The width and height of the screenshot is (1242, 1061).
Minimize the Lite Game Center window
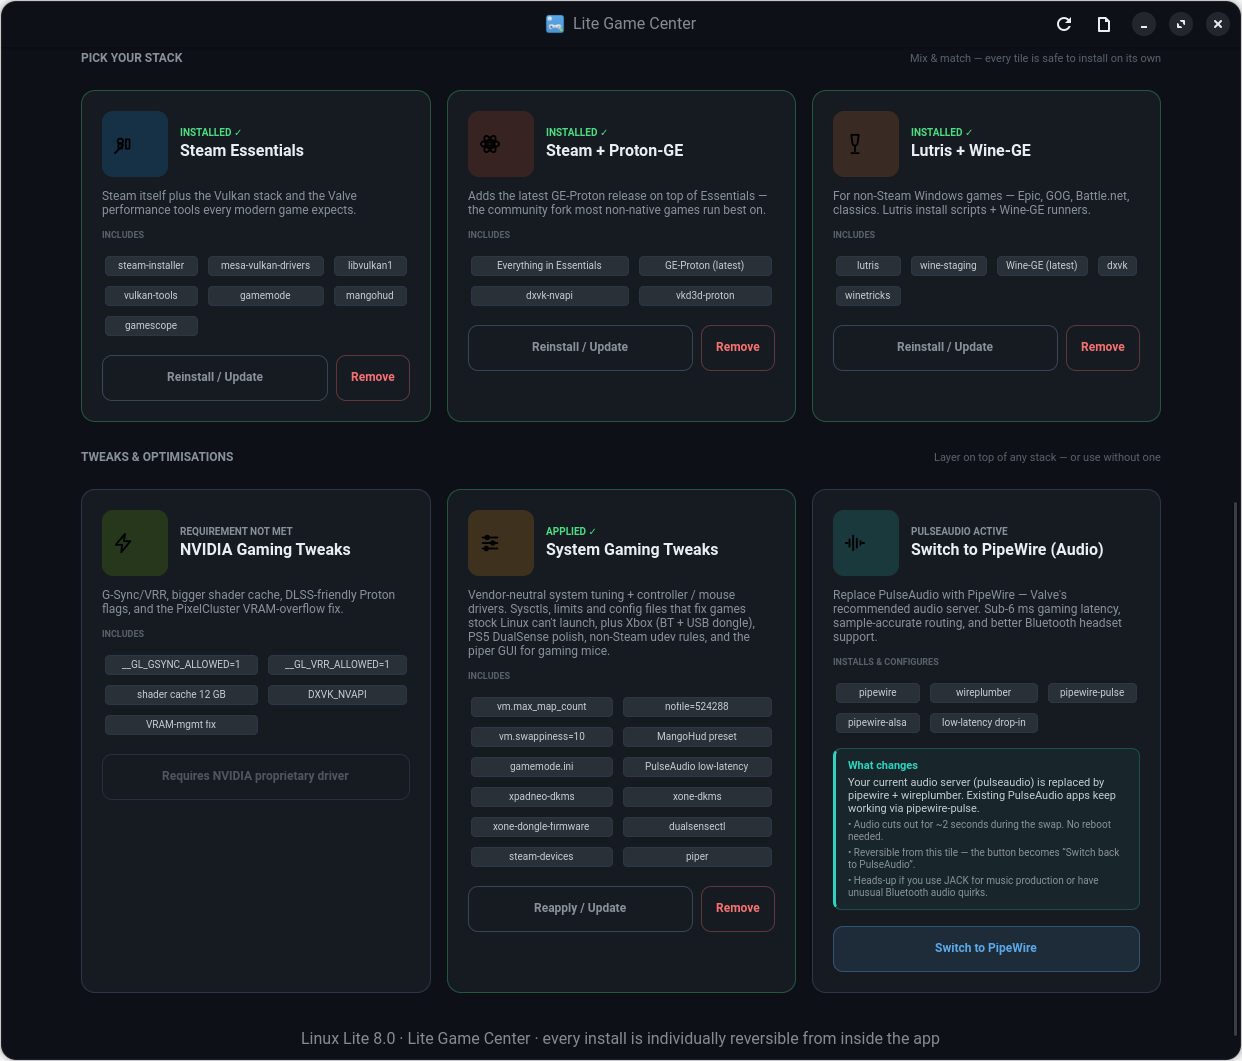pyautogui.click(x=1144, y=24)
